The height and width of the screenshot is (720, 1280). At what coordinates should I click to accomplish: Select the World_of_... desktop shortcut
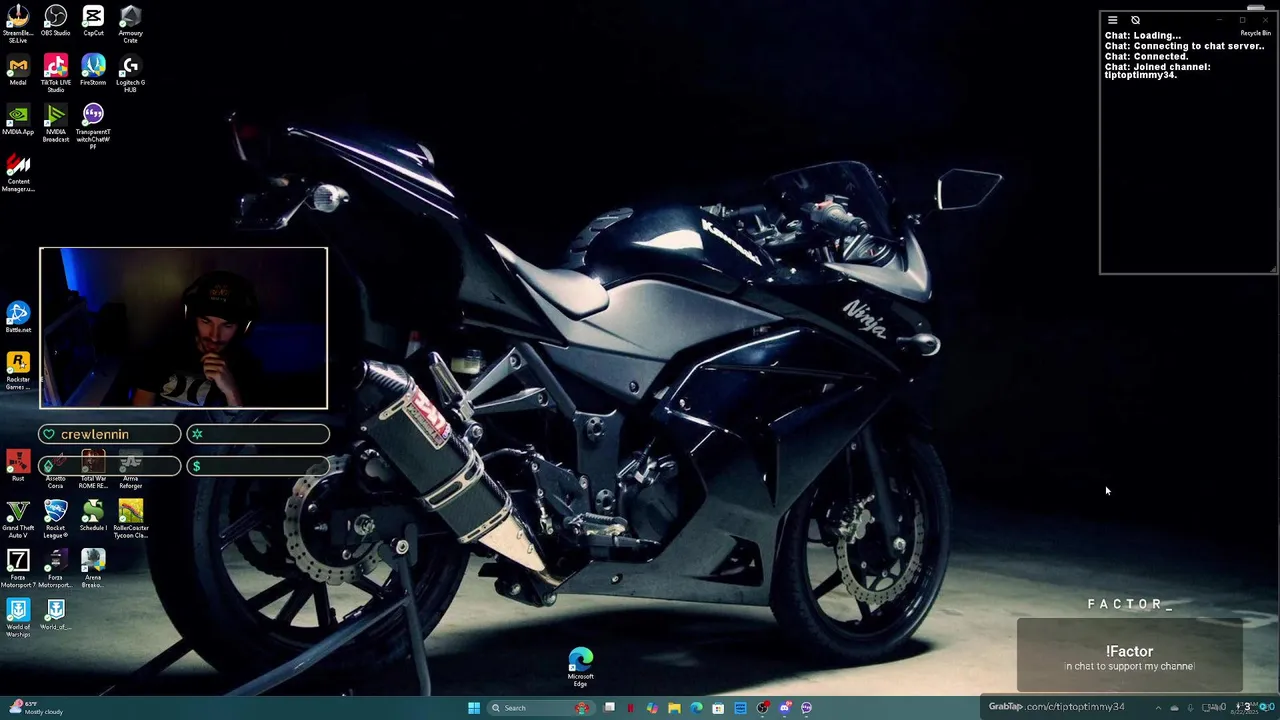pos(55,615)
